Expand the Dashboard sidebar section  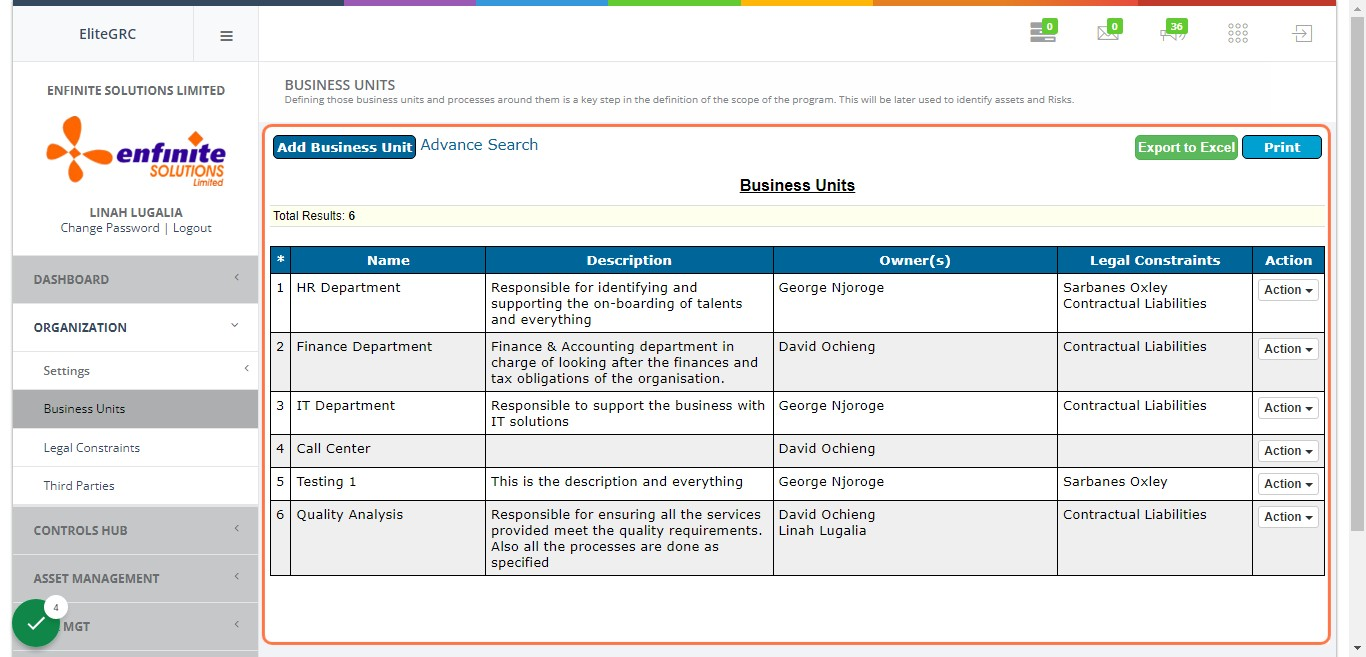tap(135, 279)
